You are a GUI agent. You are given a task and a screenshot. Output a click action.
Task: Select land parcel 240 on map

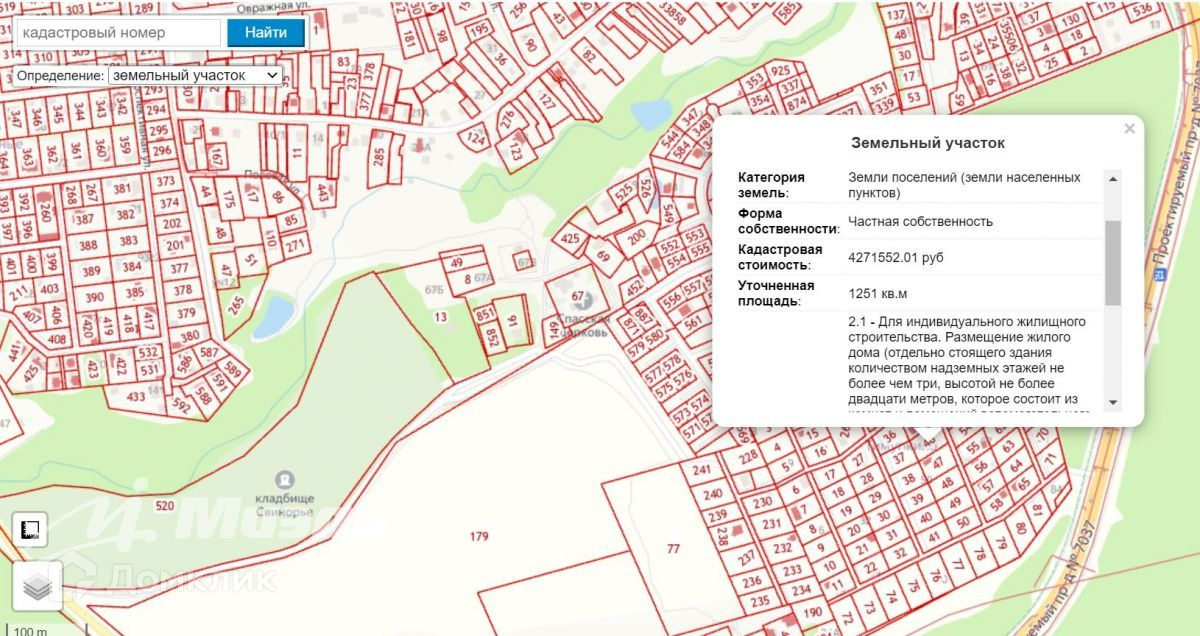tap(712, 495)
